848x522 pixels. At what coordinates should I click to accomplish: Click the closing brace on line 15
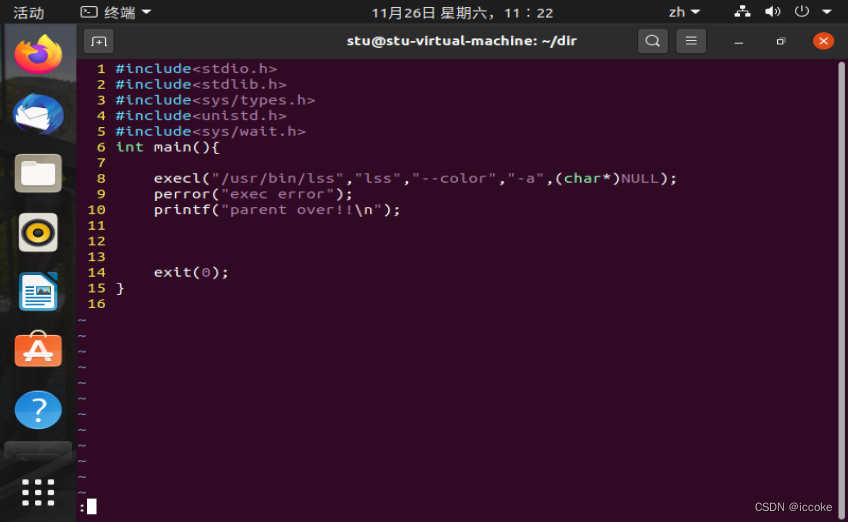click(x=120, y=288)
